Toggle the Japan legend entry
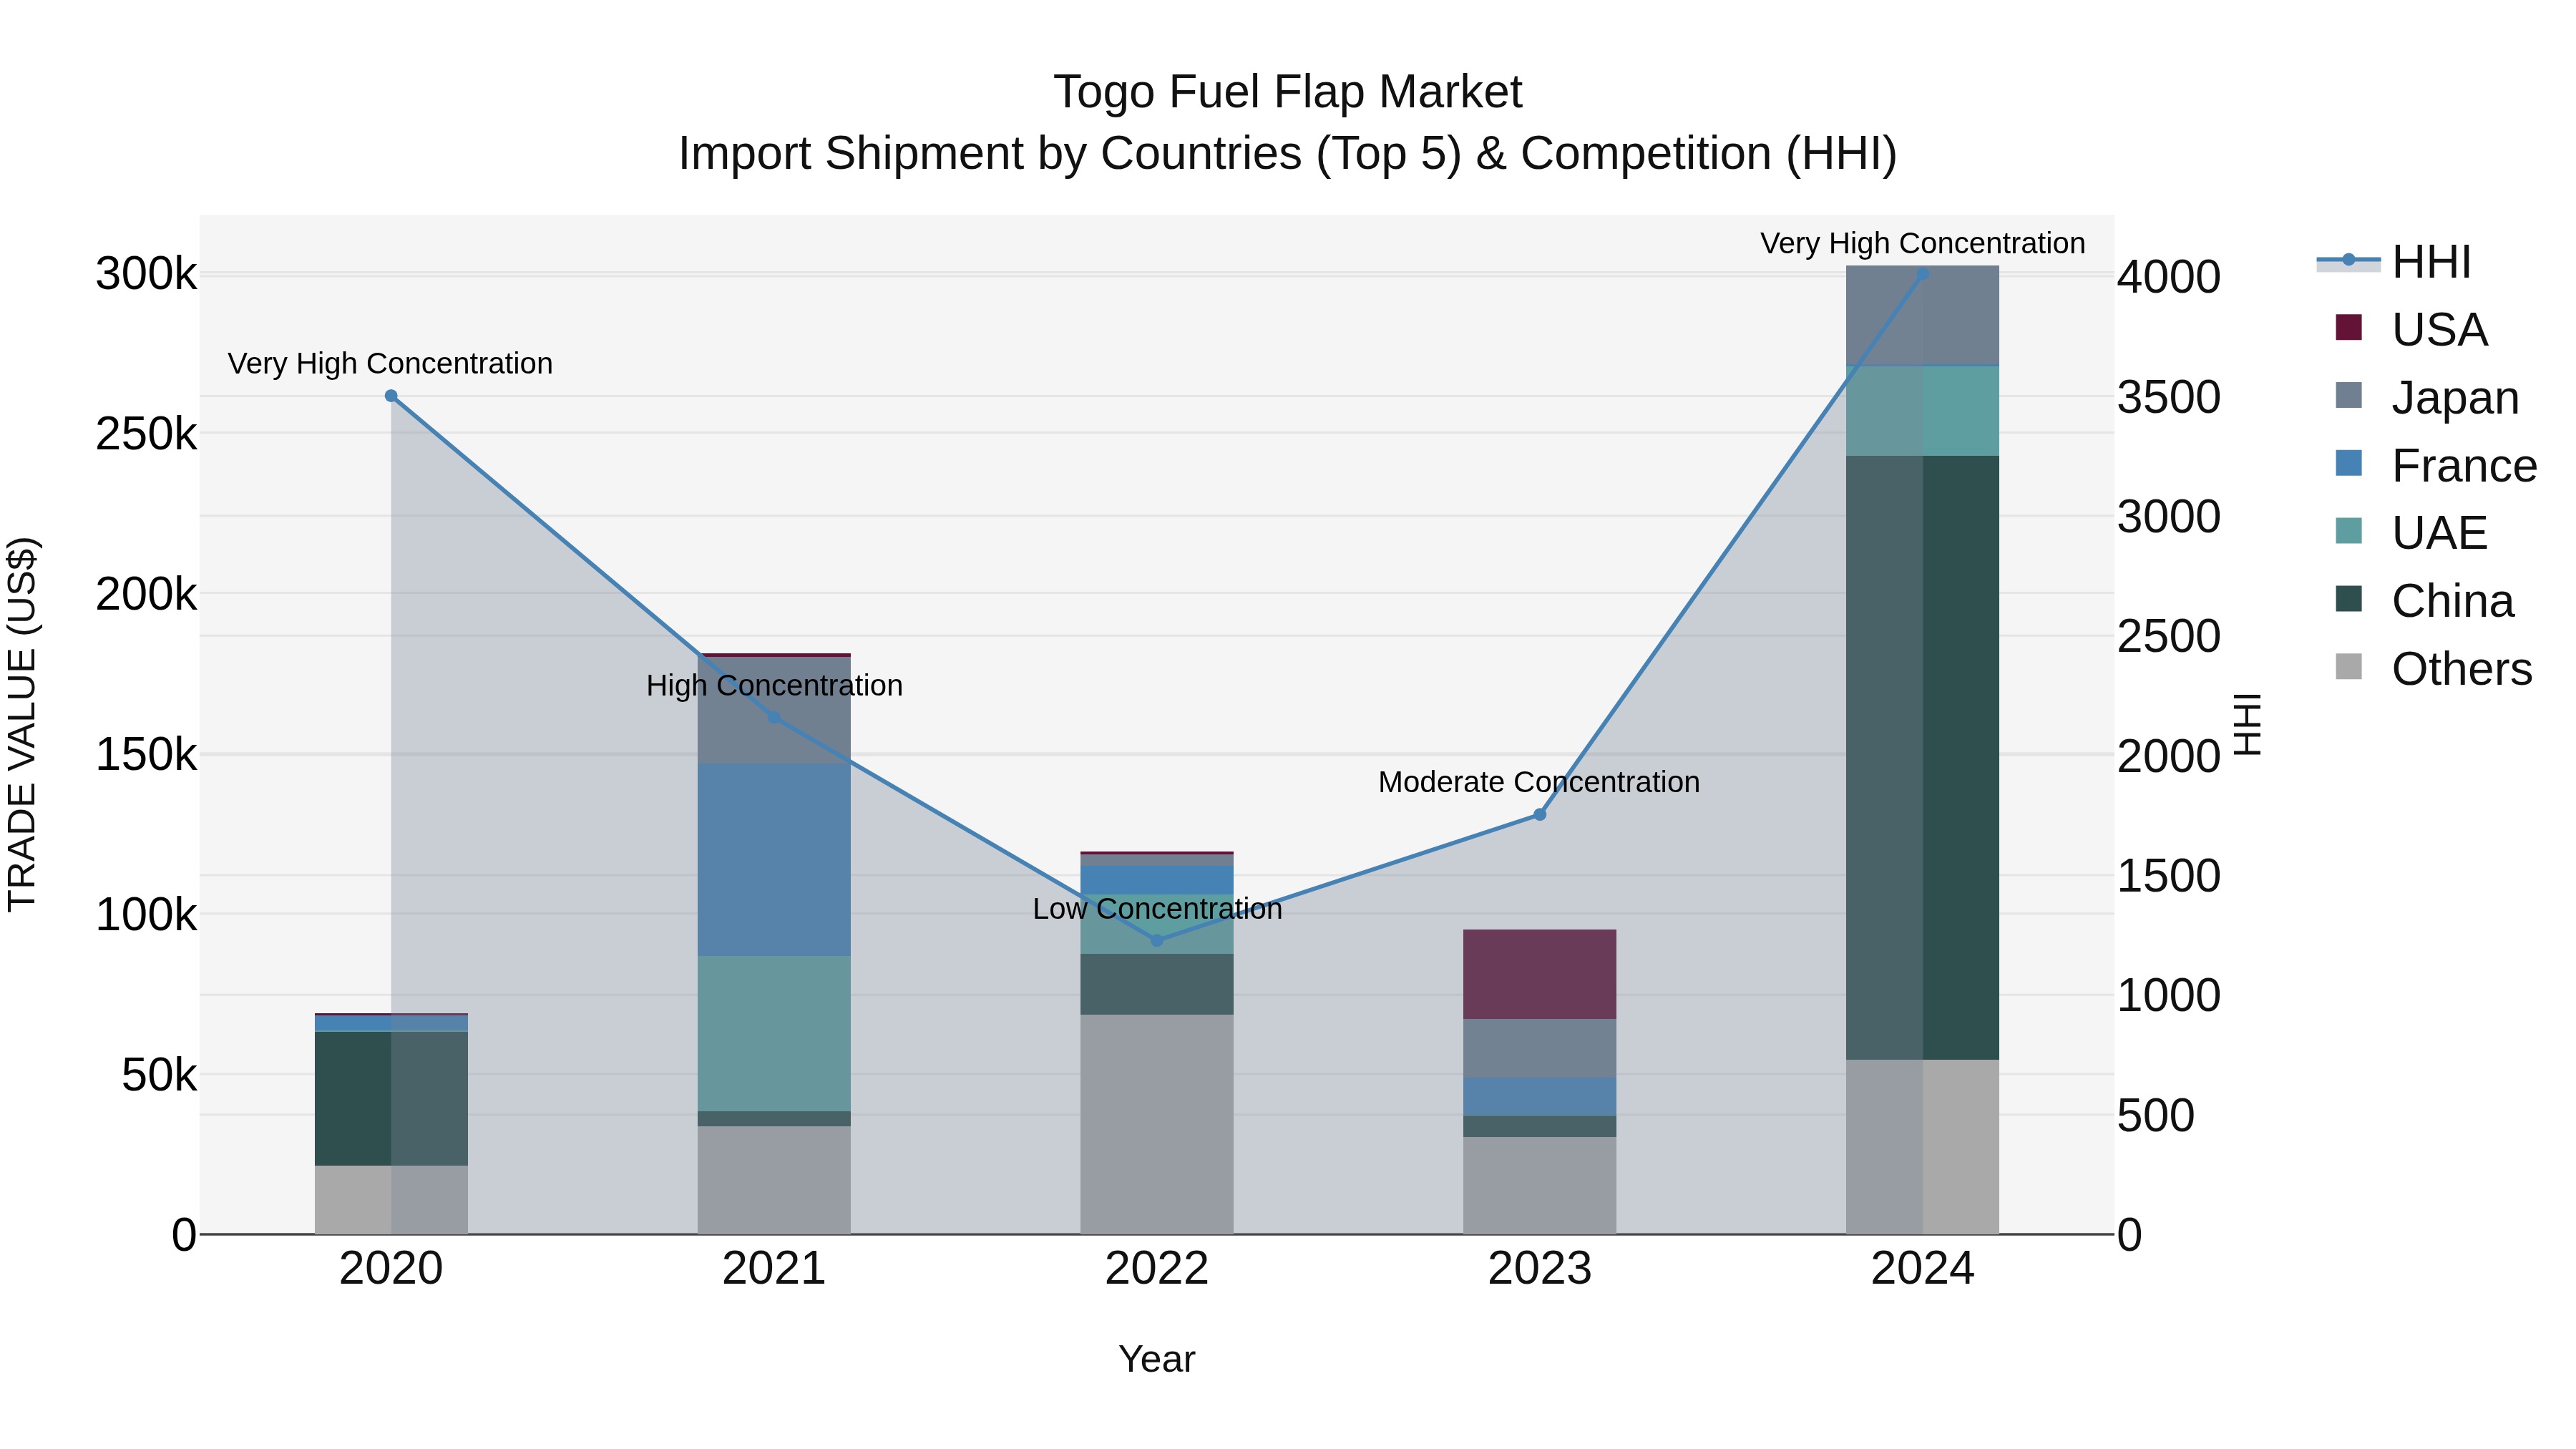2576x1449 pixels. coord(2426,397)
